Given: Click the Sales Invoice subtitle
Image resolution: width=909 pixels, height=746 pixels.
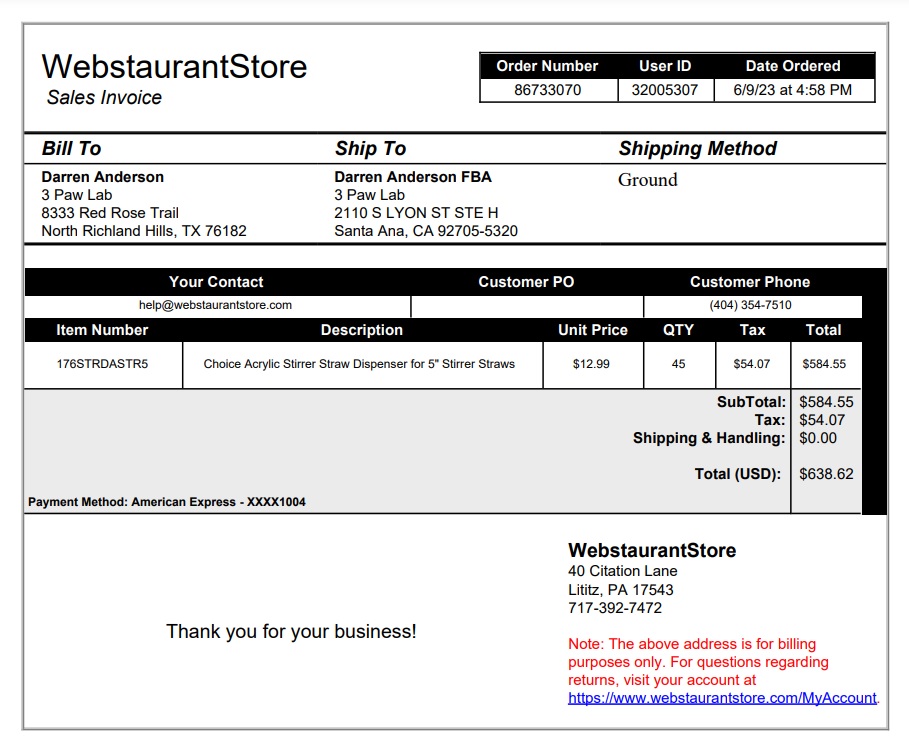Looking at the screenshot, I should click(104, 97).
